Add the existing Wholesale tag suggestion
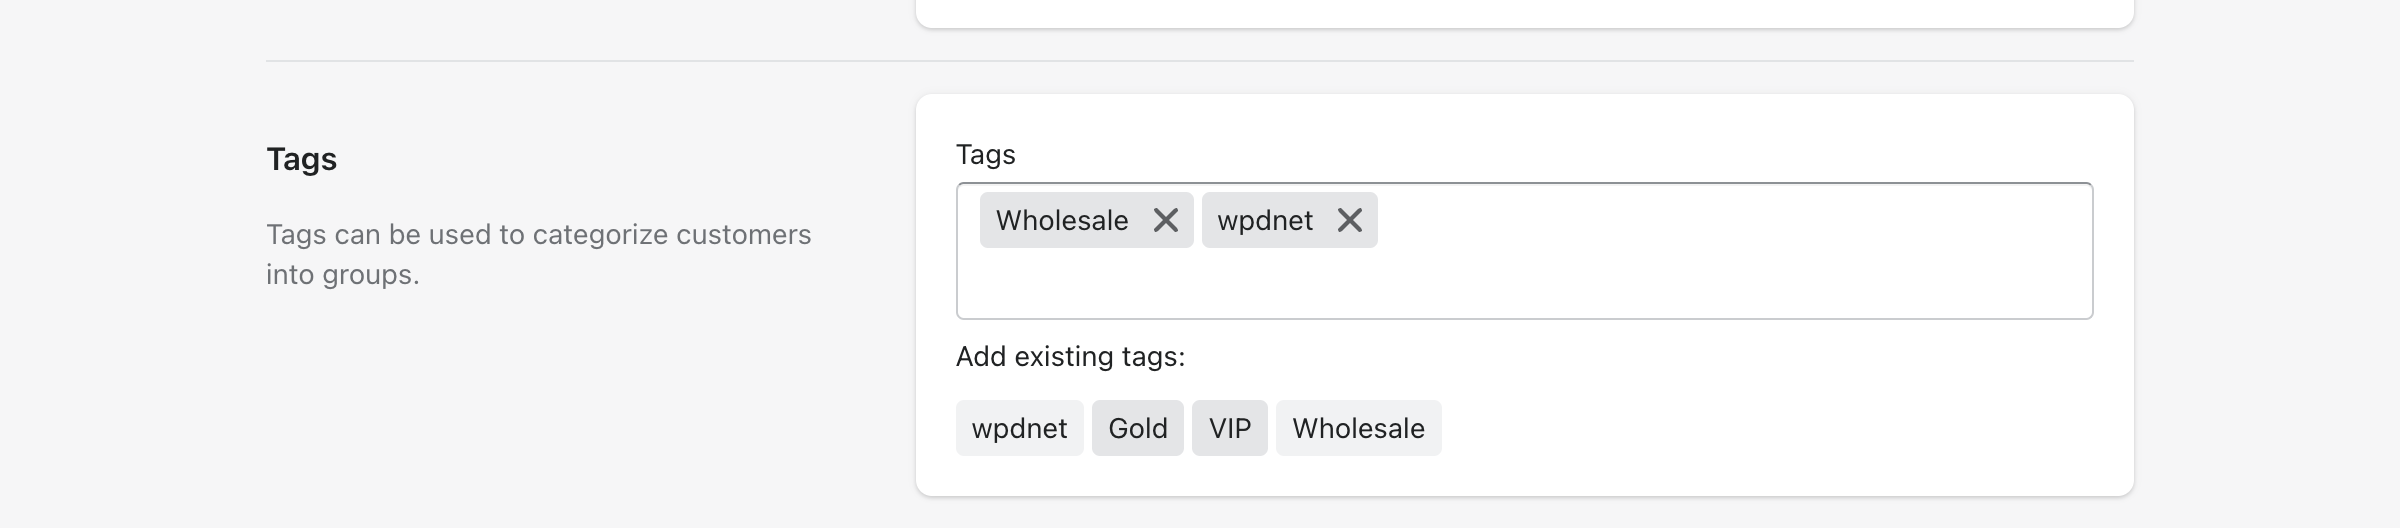 tap(1358, 428)
